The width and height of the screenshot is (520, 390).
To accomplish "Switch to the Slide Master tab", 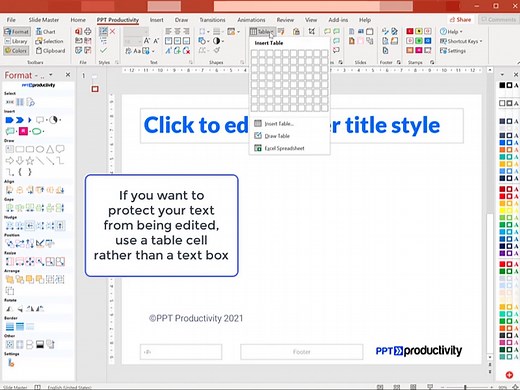I will click(44, 20).
